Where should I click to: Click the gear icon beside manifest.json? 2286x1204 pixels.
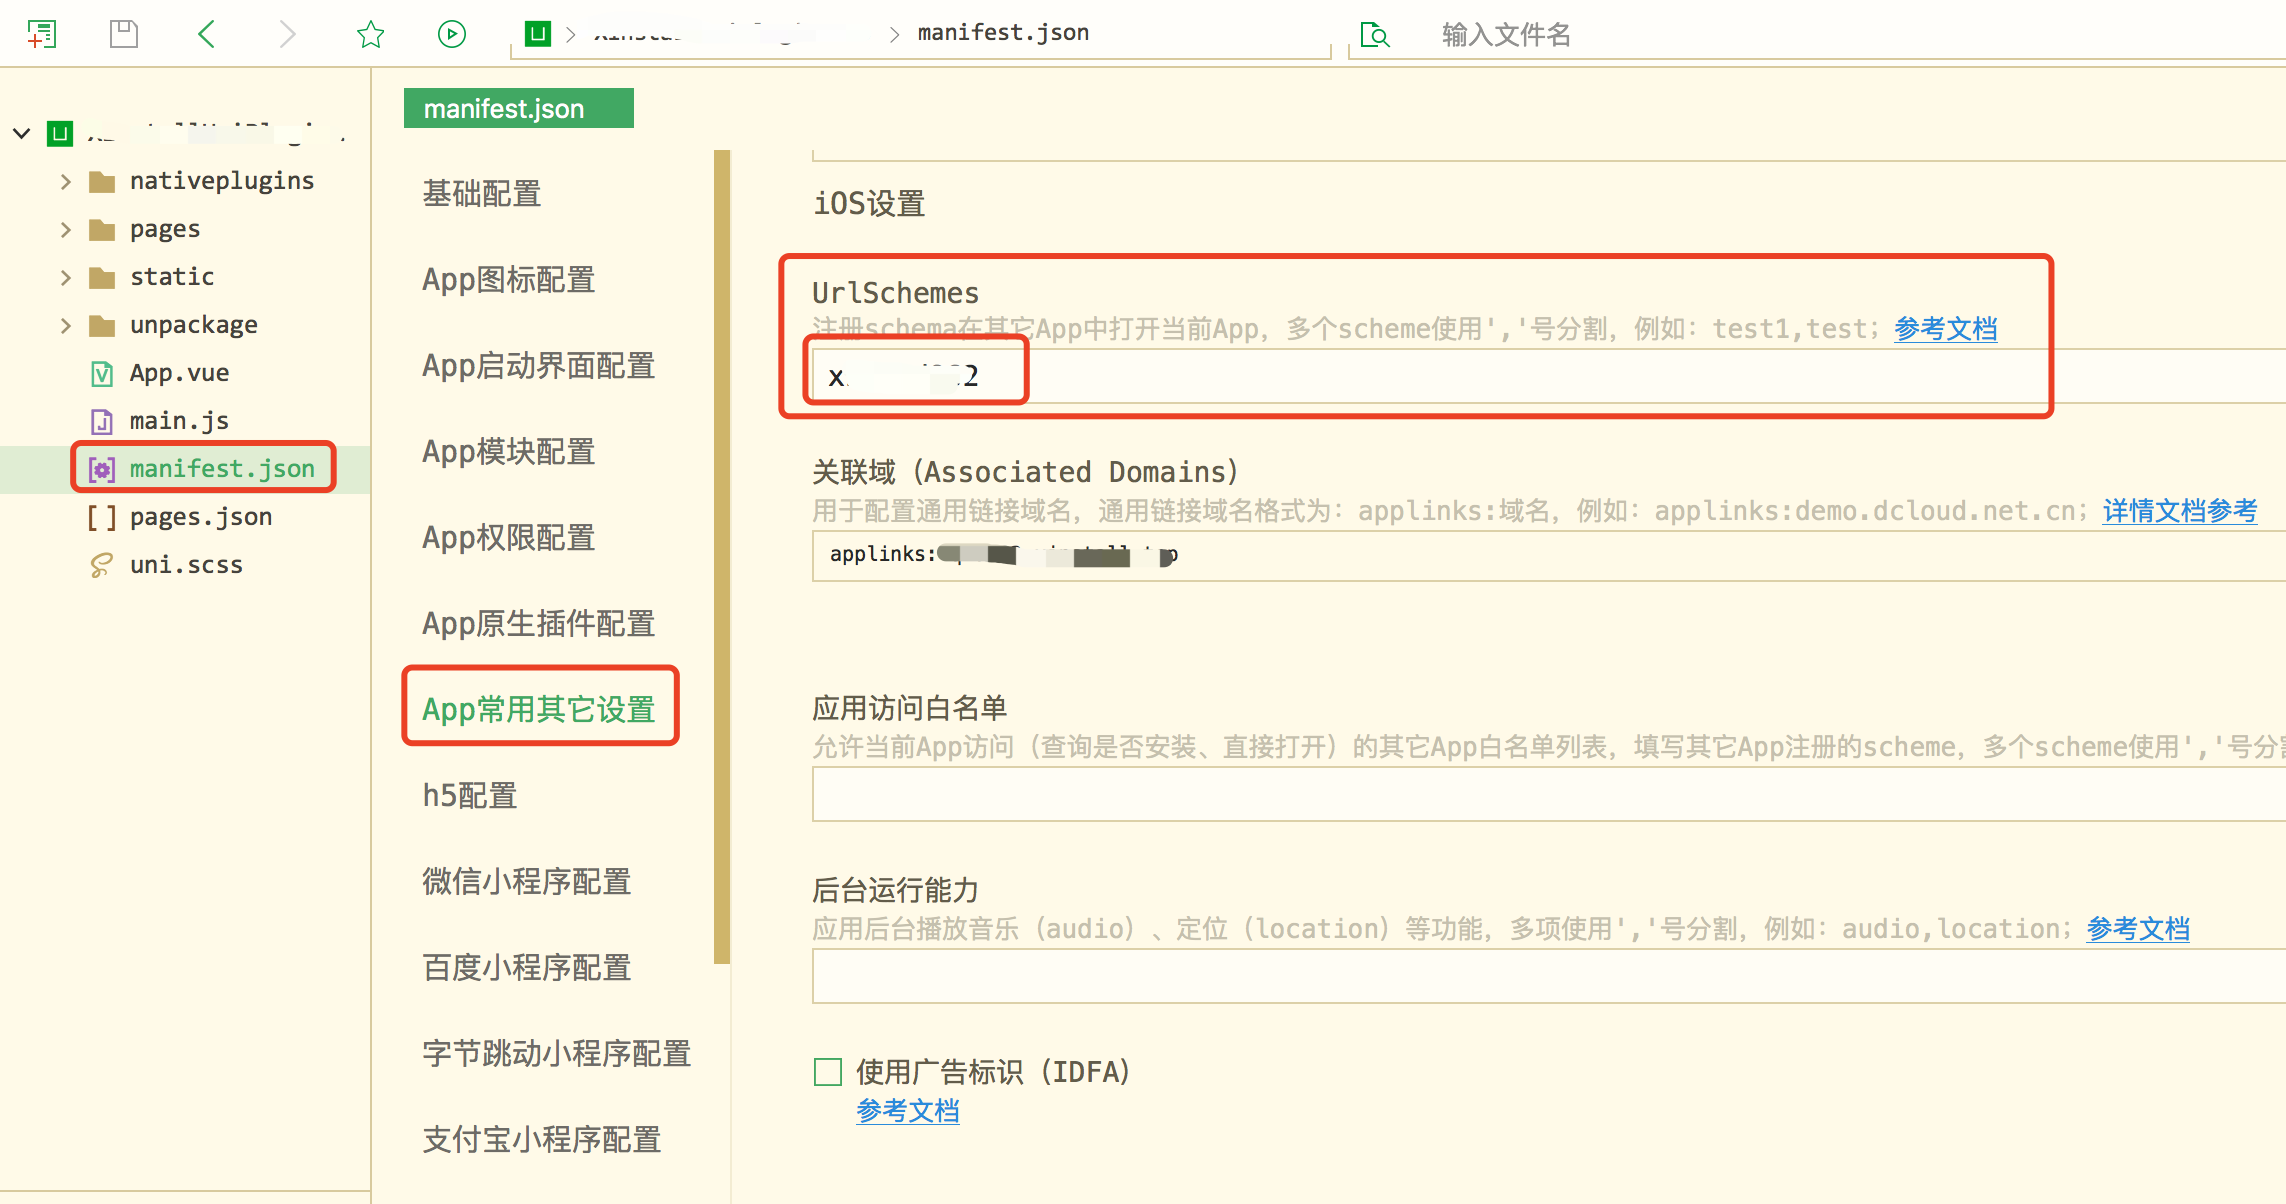pos(100,468)
